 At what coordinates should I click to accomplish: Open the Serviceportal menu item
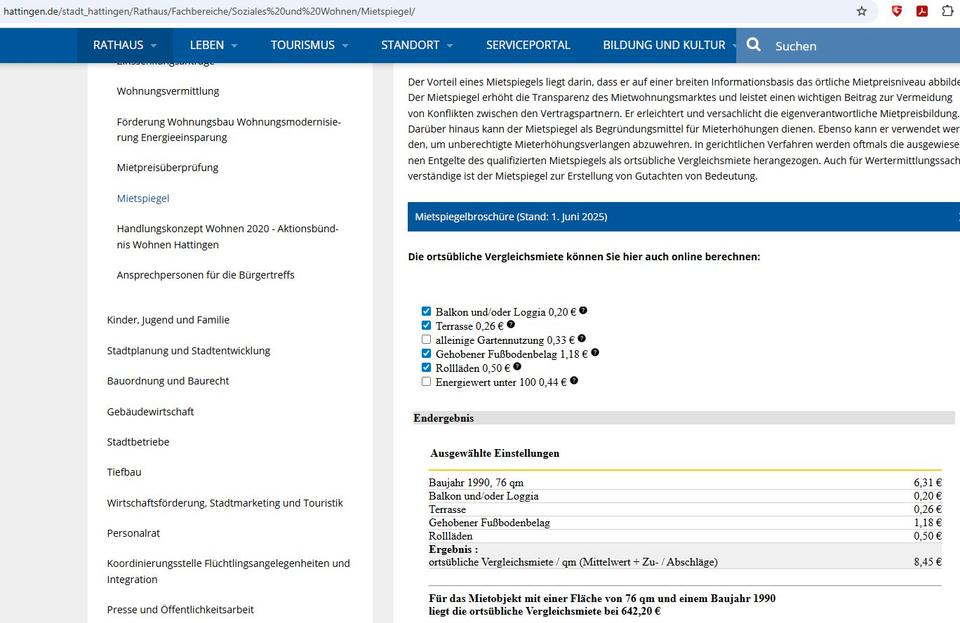click(528, 45)
